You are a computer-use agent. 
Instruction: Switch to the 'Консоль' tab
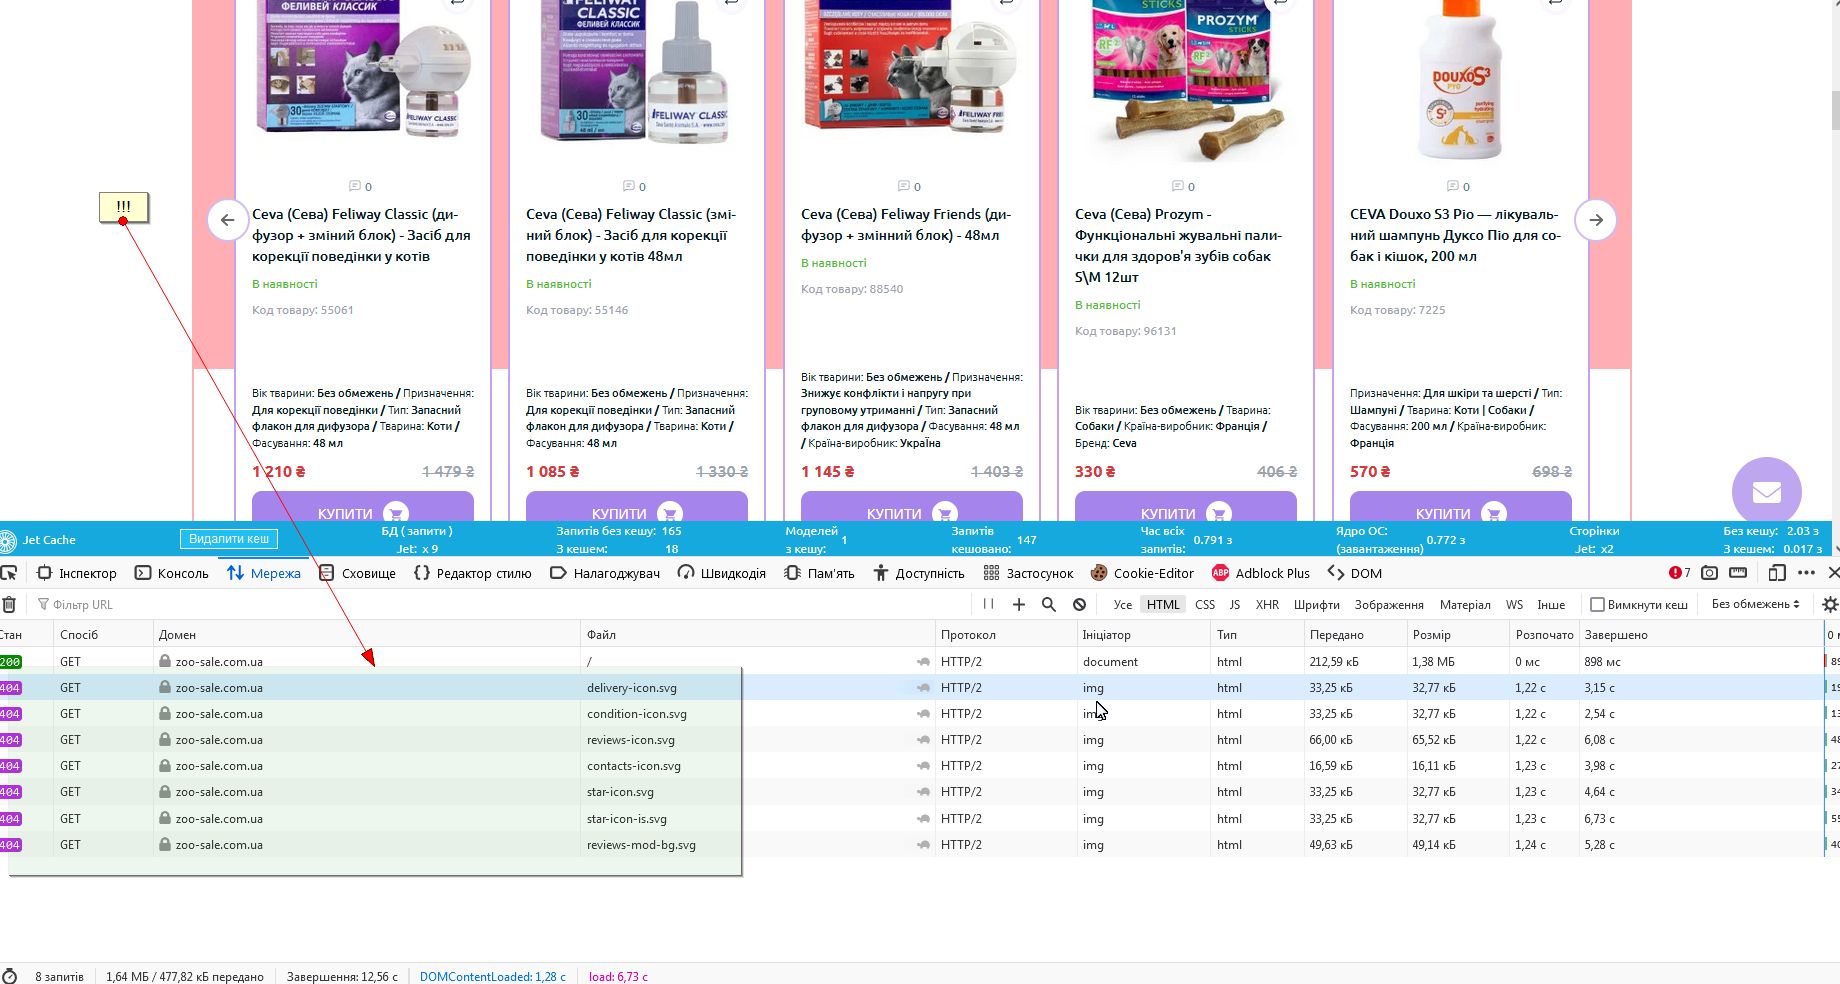(172, 573)
